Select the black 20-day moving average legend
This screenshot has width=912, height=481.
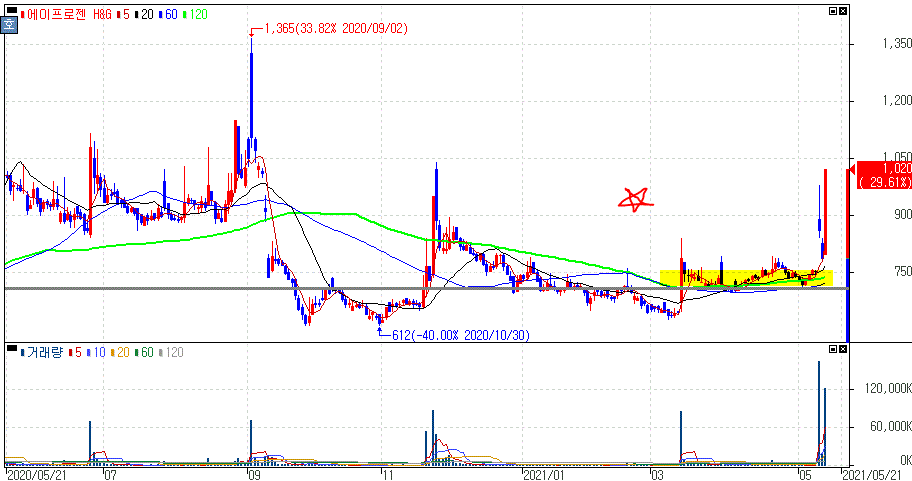click(x=144, y=15)
